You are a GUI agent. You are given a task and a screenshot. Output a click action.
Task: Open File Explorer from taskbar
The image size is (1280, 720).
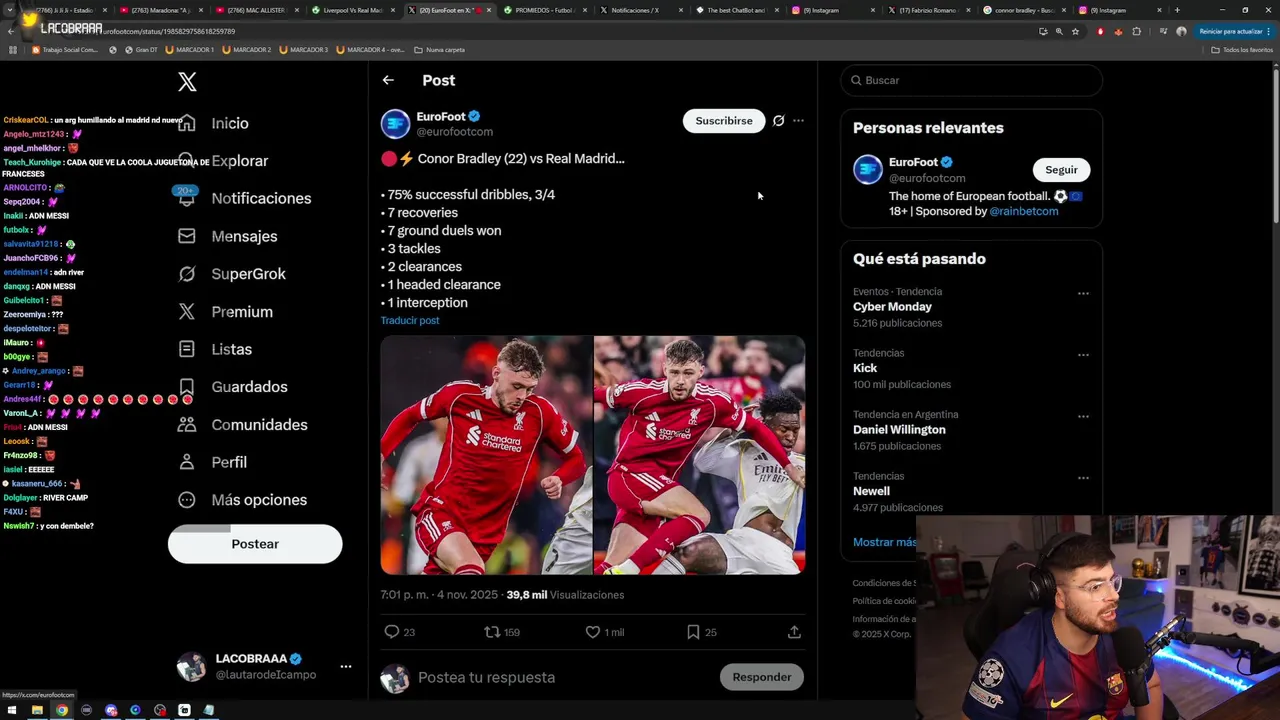tap(37, 710)
